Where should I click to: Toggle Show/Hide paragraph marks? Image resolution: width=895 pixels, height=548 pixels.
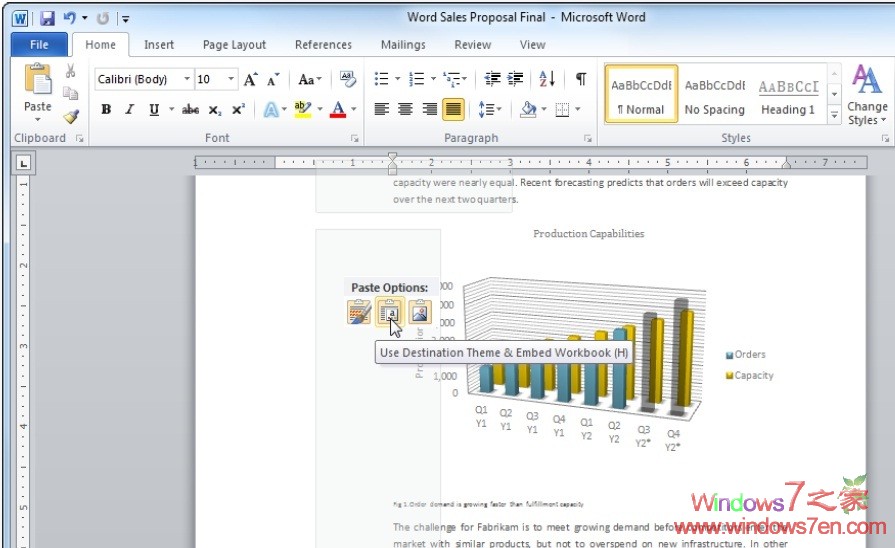pos(580,79)
